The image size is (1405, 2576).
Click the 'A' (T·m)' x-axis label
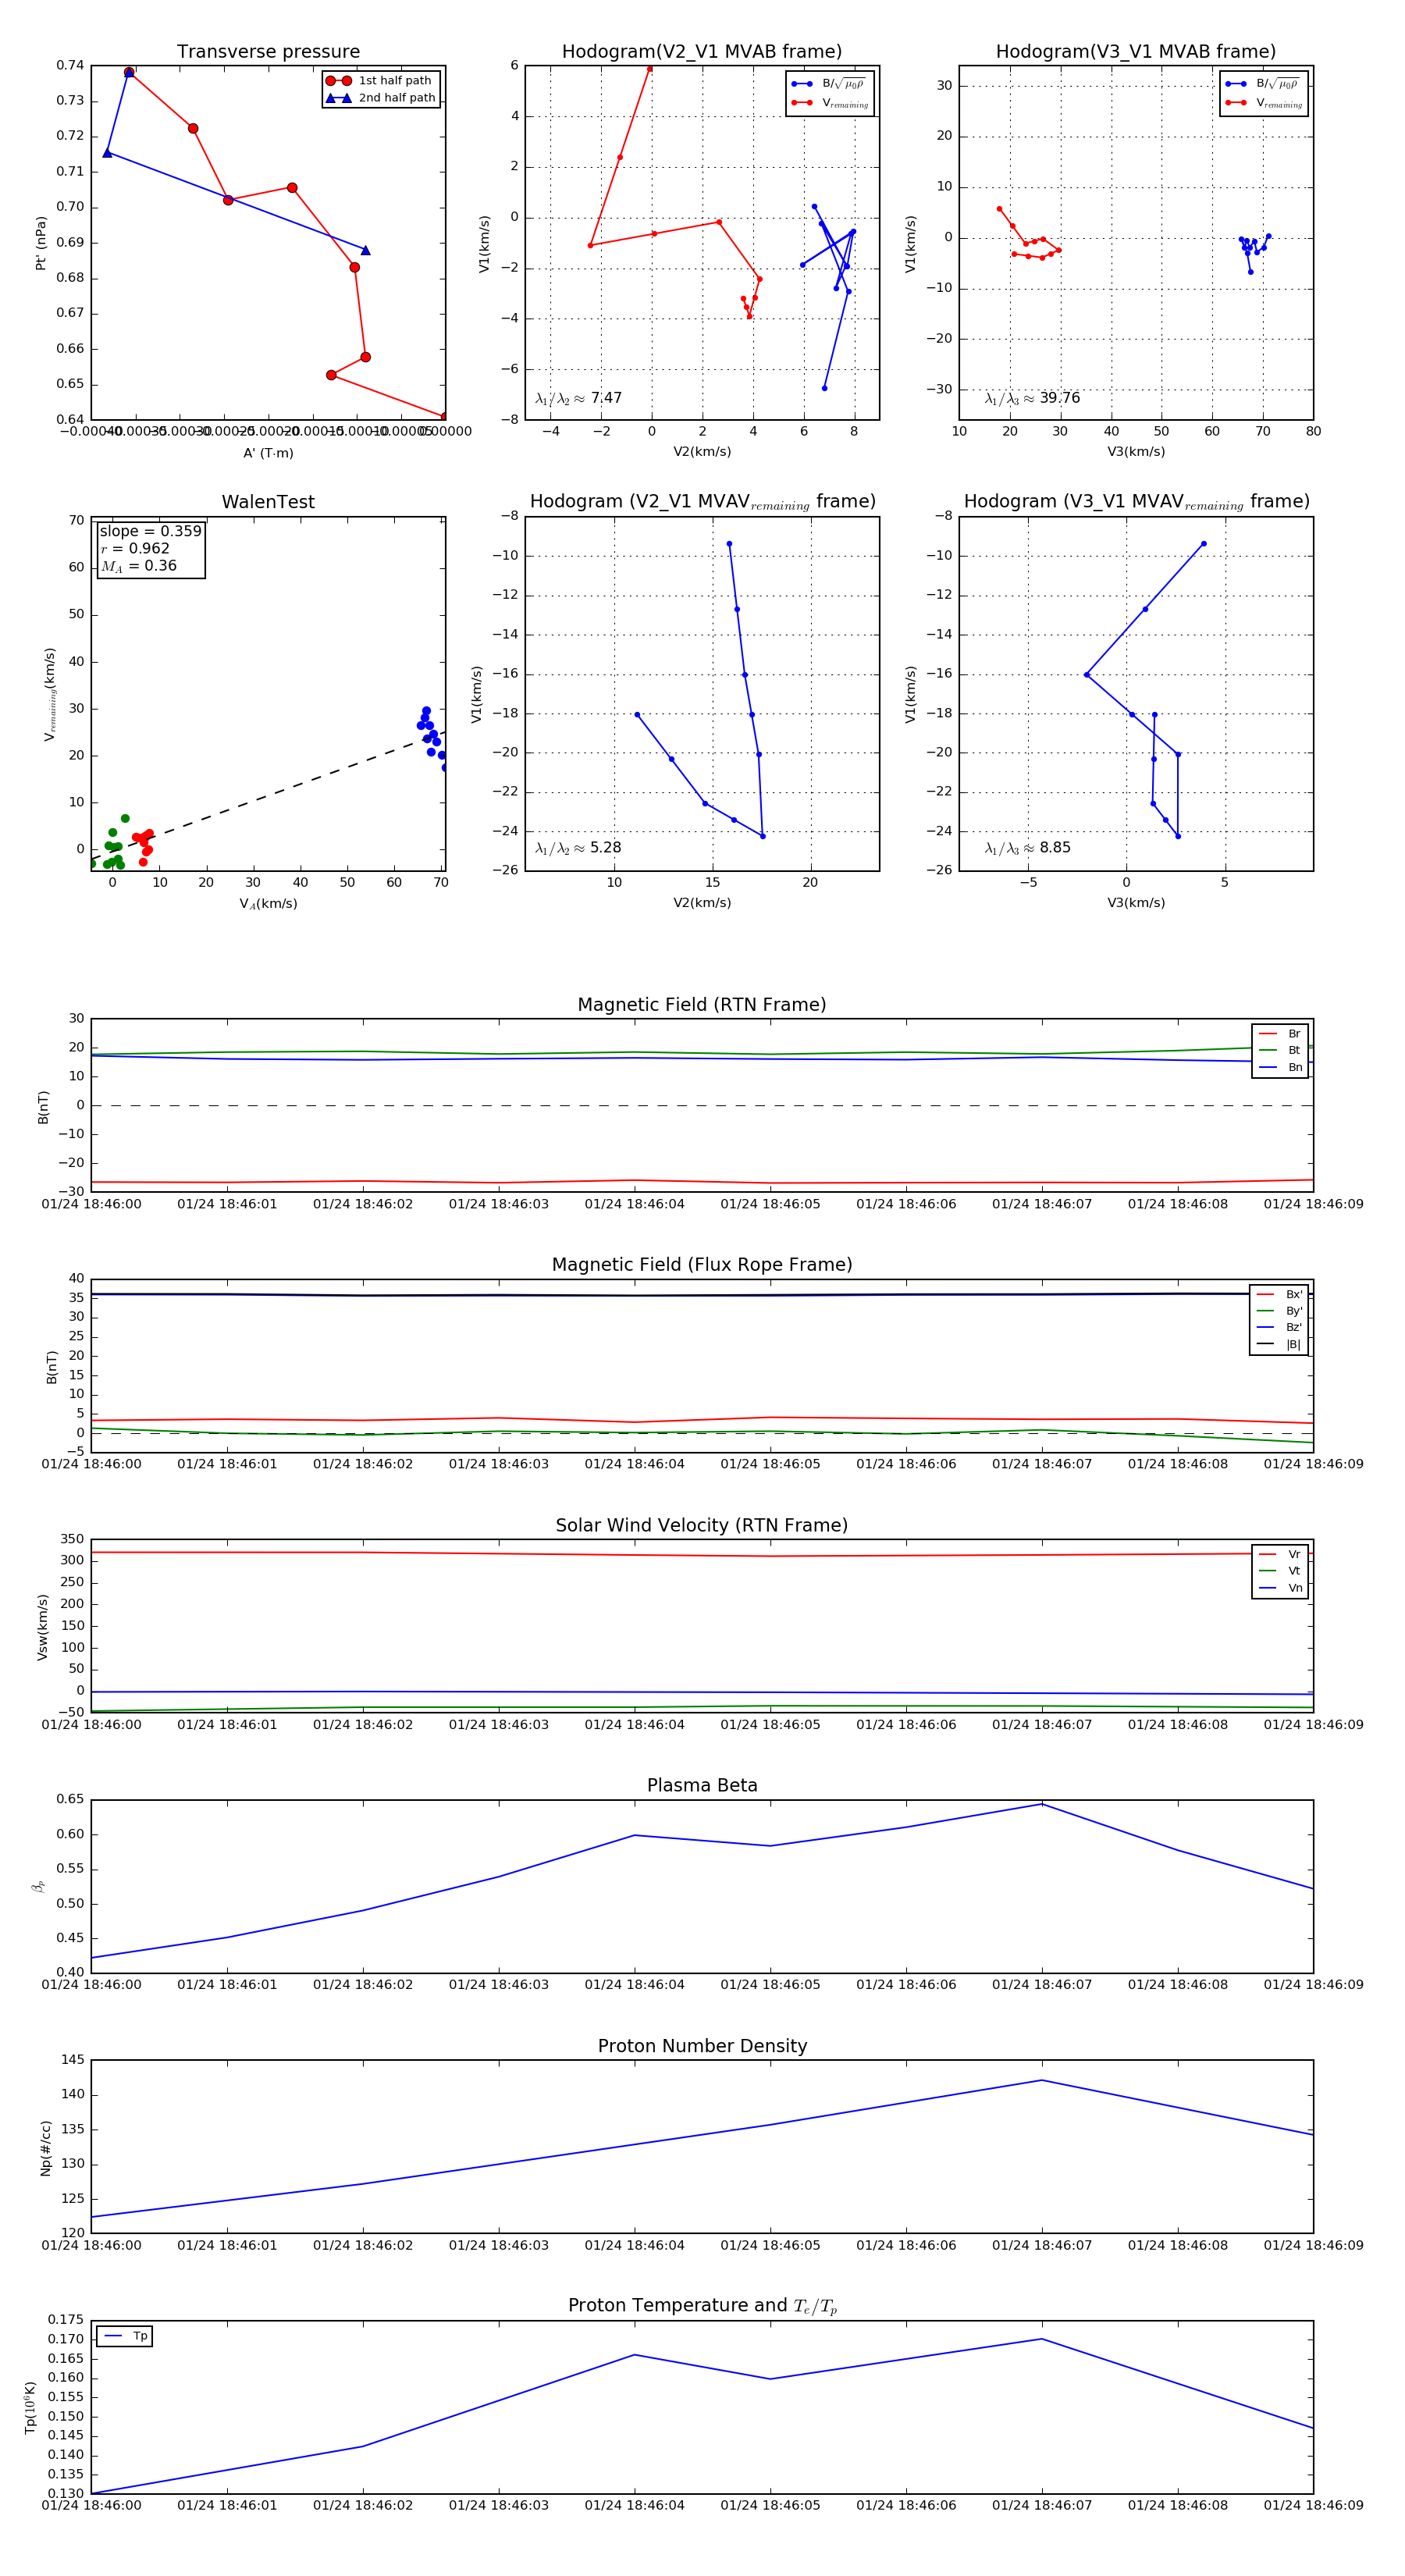268,453
